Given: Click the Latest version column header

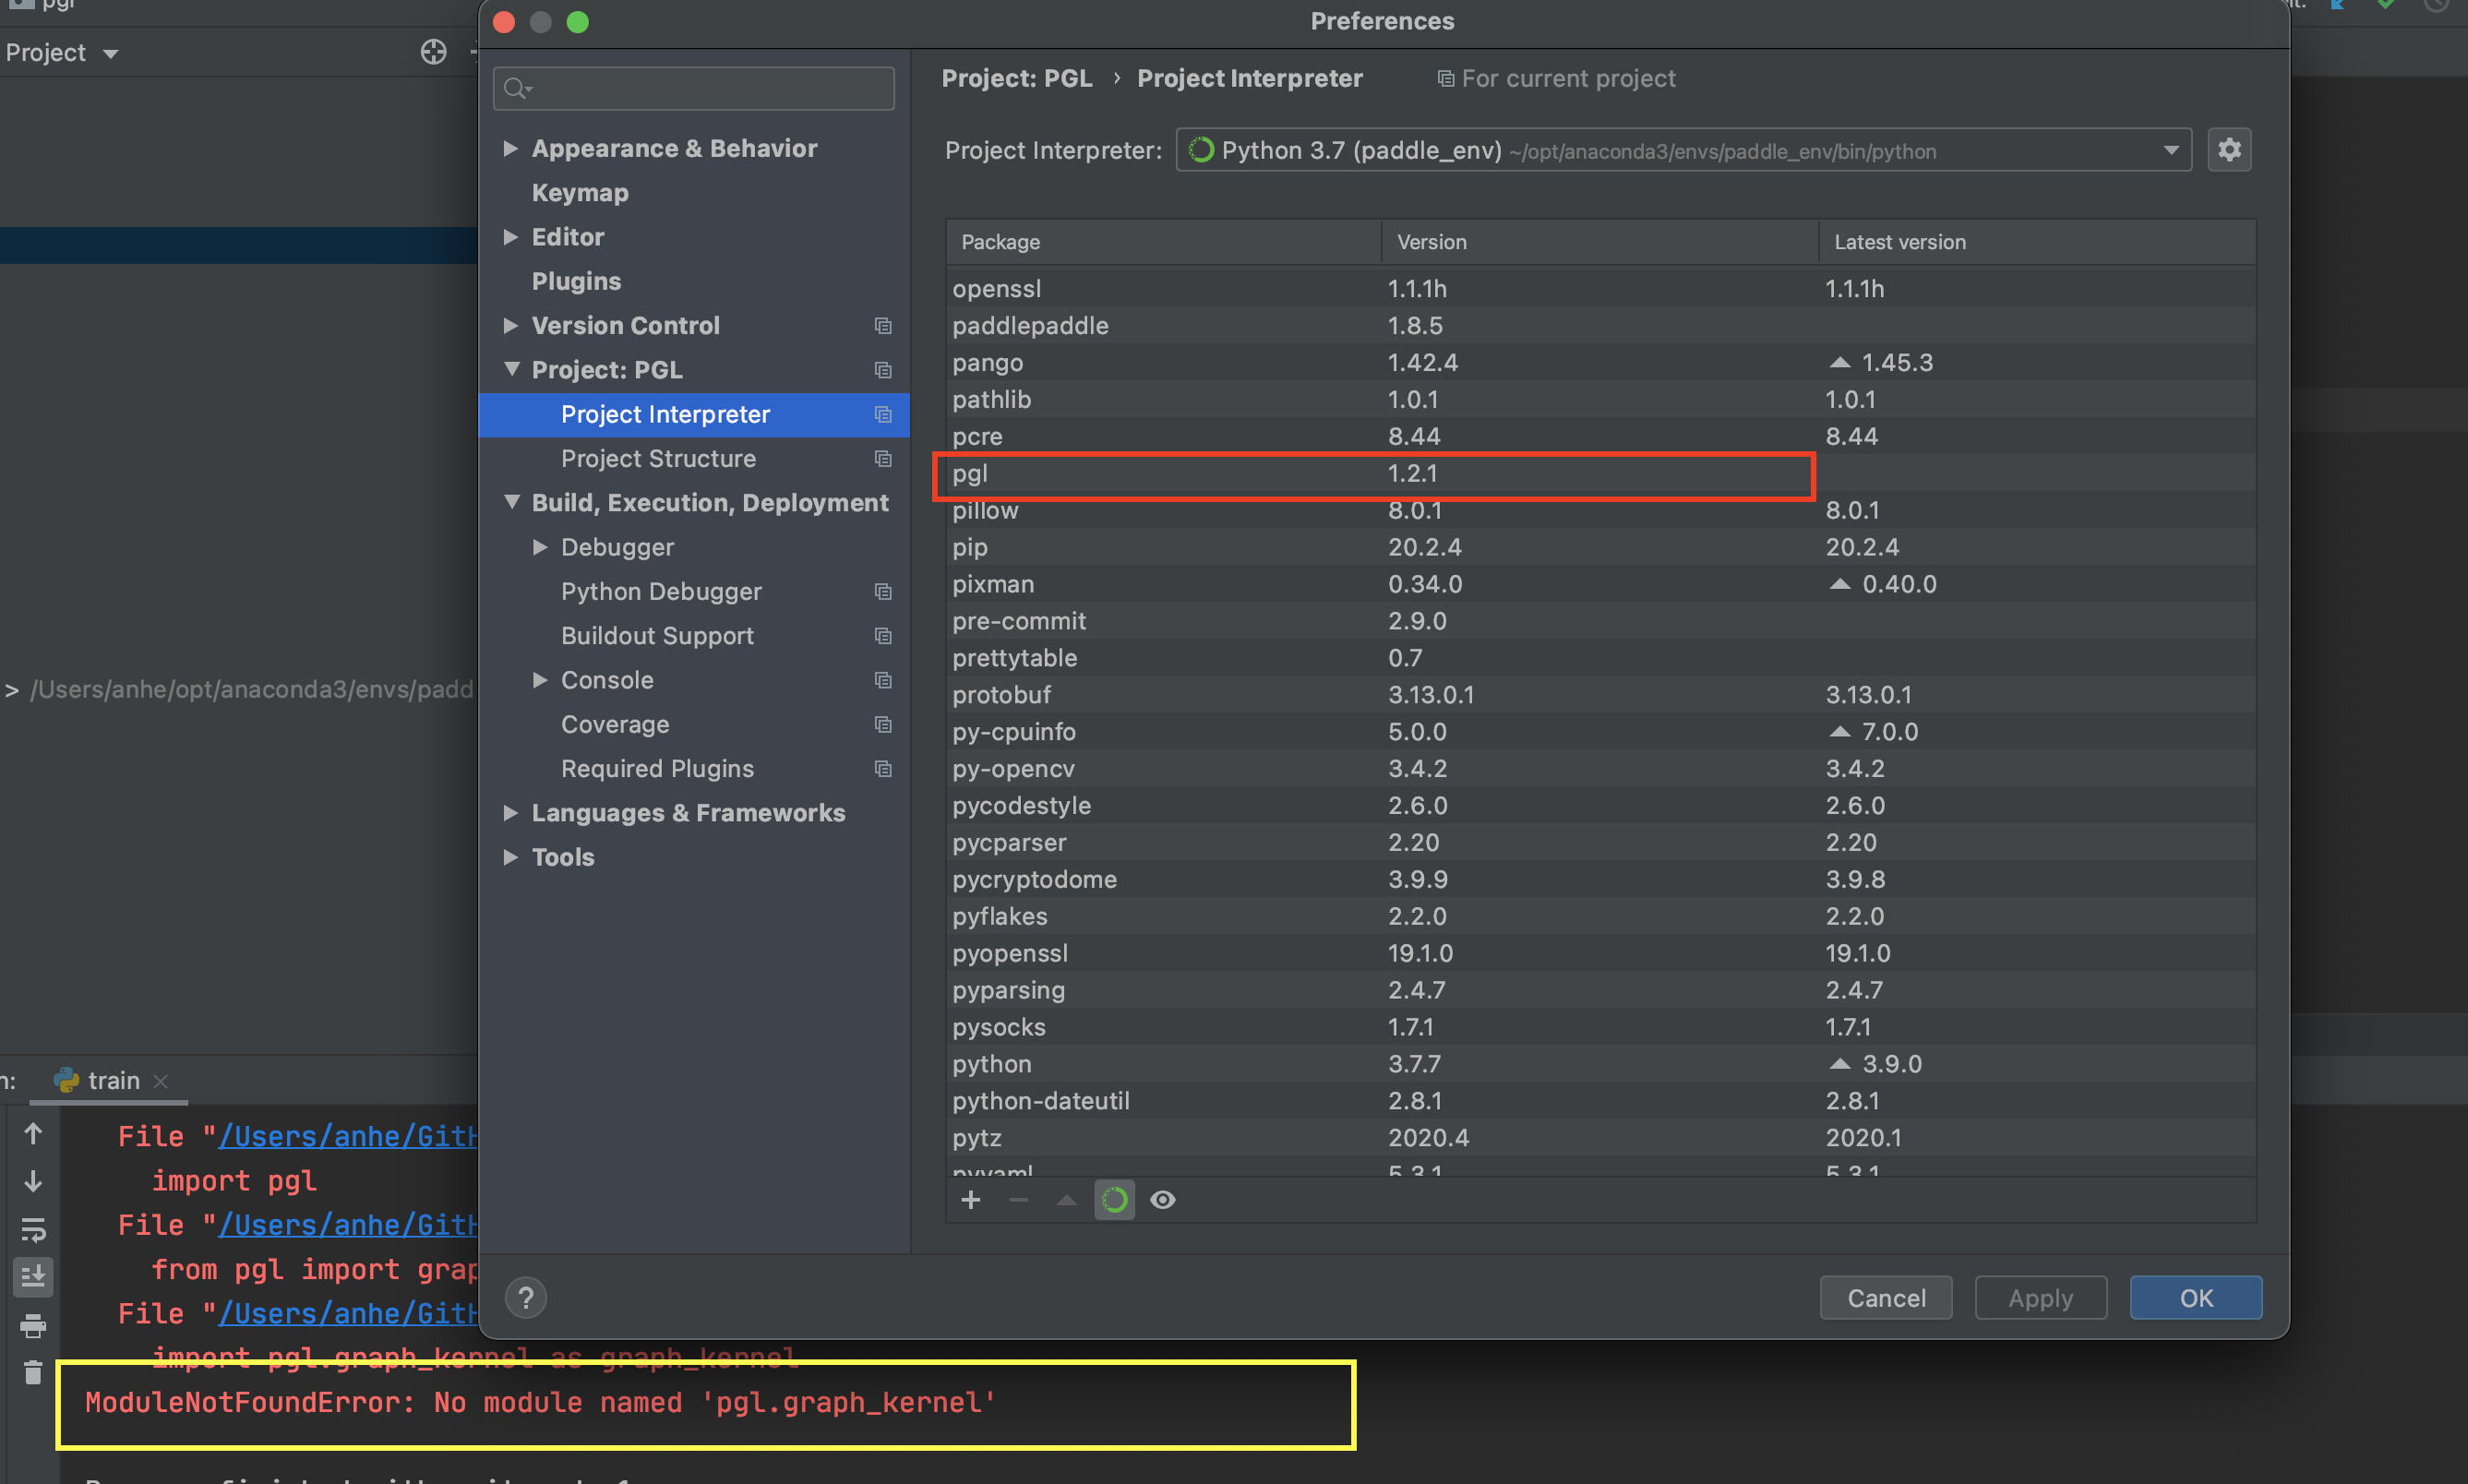Looking at the screenshot, I should [x=2037, y=242].
